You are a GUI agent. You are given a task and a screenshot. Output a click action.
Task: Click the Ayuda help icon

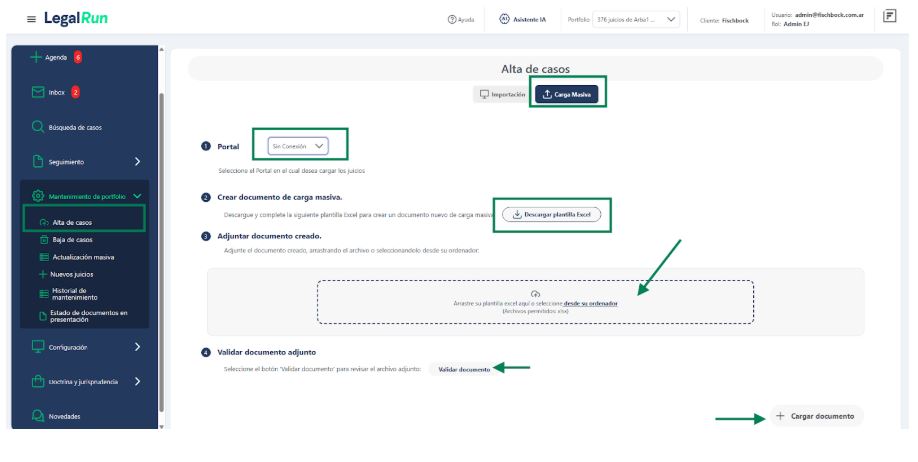(x=452, y=19)
